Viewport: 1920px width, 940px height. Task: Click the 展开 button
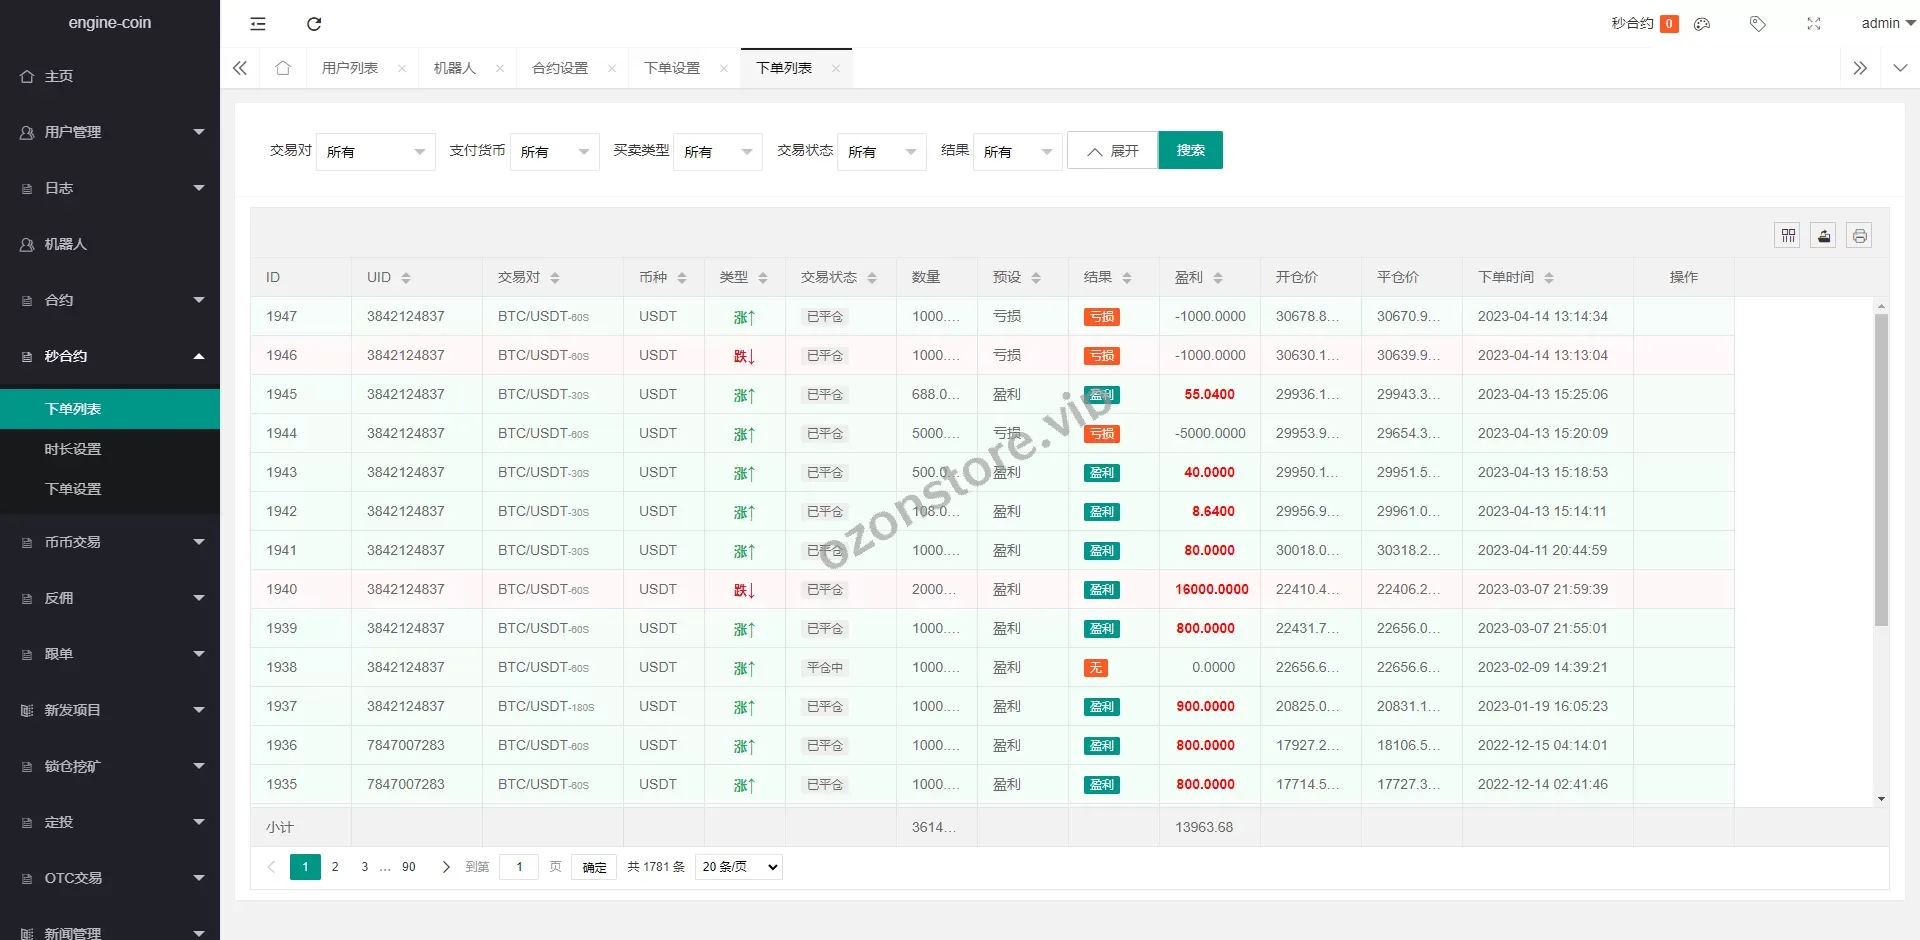tap(1112, 151)
